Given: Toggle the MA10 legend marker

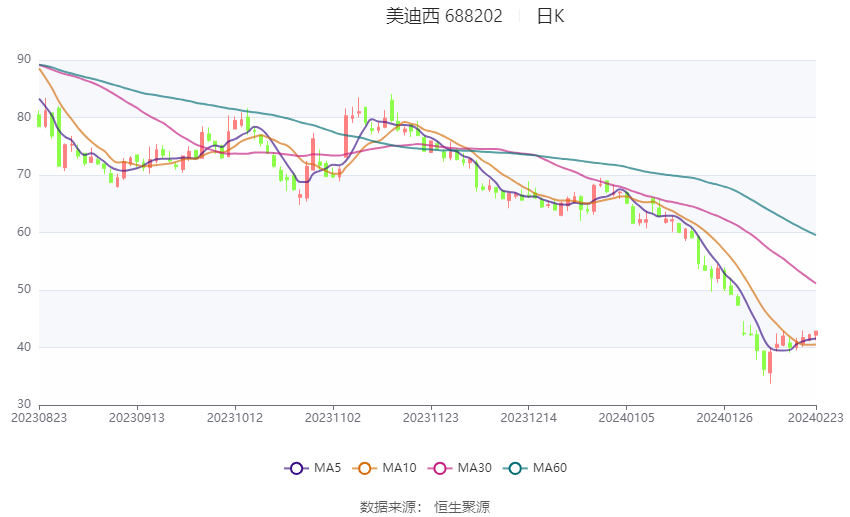Looking at the screenshot, I should coord(365,468).
